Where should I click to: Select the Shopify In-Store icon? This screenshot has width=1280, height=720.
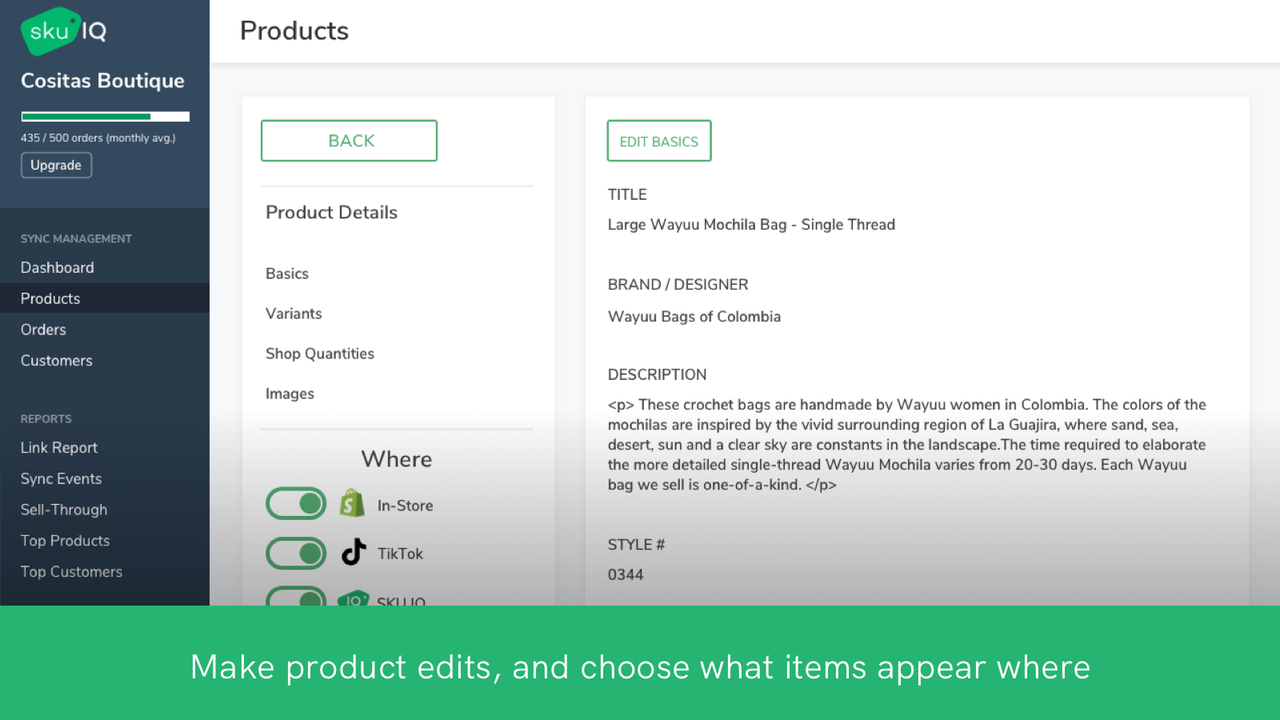click(x=352, y=503)
